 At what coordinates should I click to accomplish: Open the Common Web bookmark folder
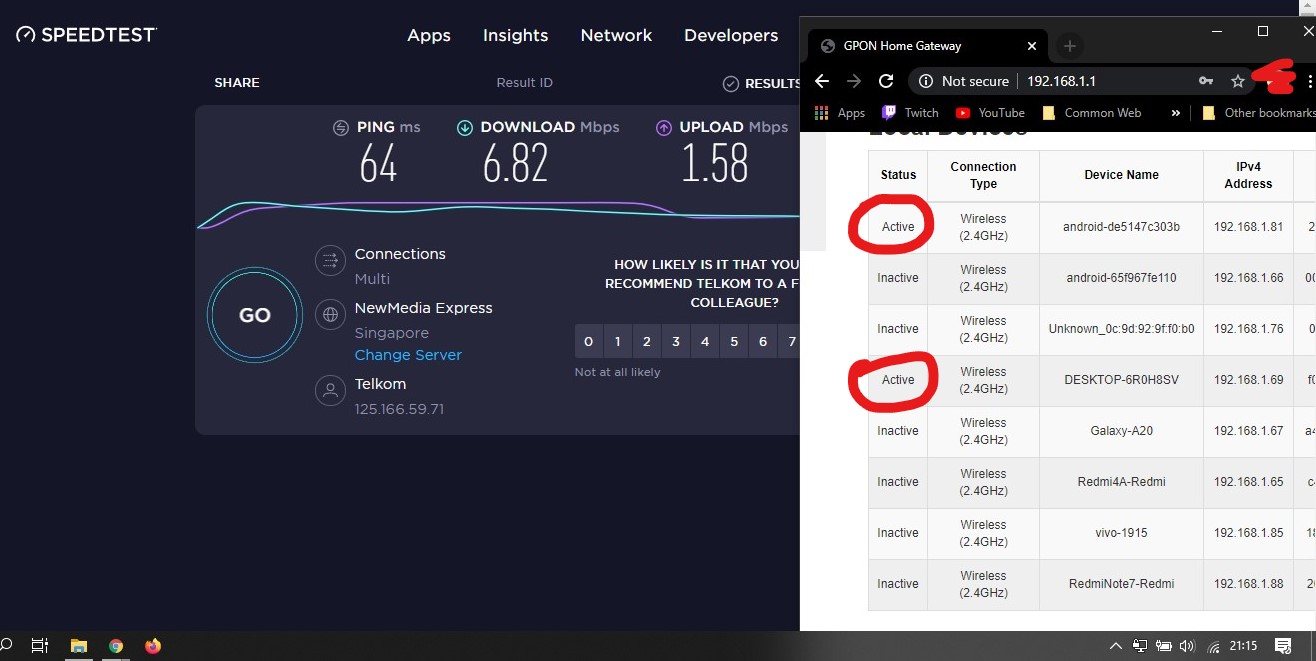(x=1091, y=113)
